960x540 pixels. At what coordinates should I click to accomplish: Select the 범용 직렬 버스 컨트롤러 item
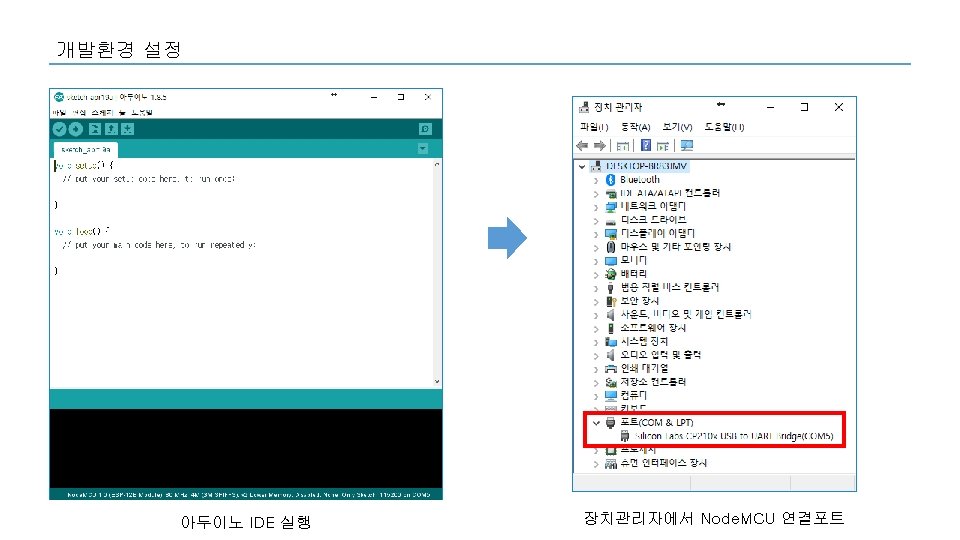[x=670, y=287]
